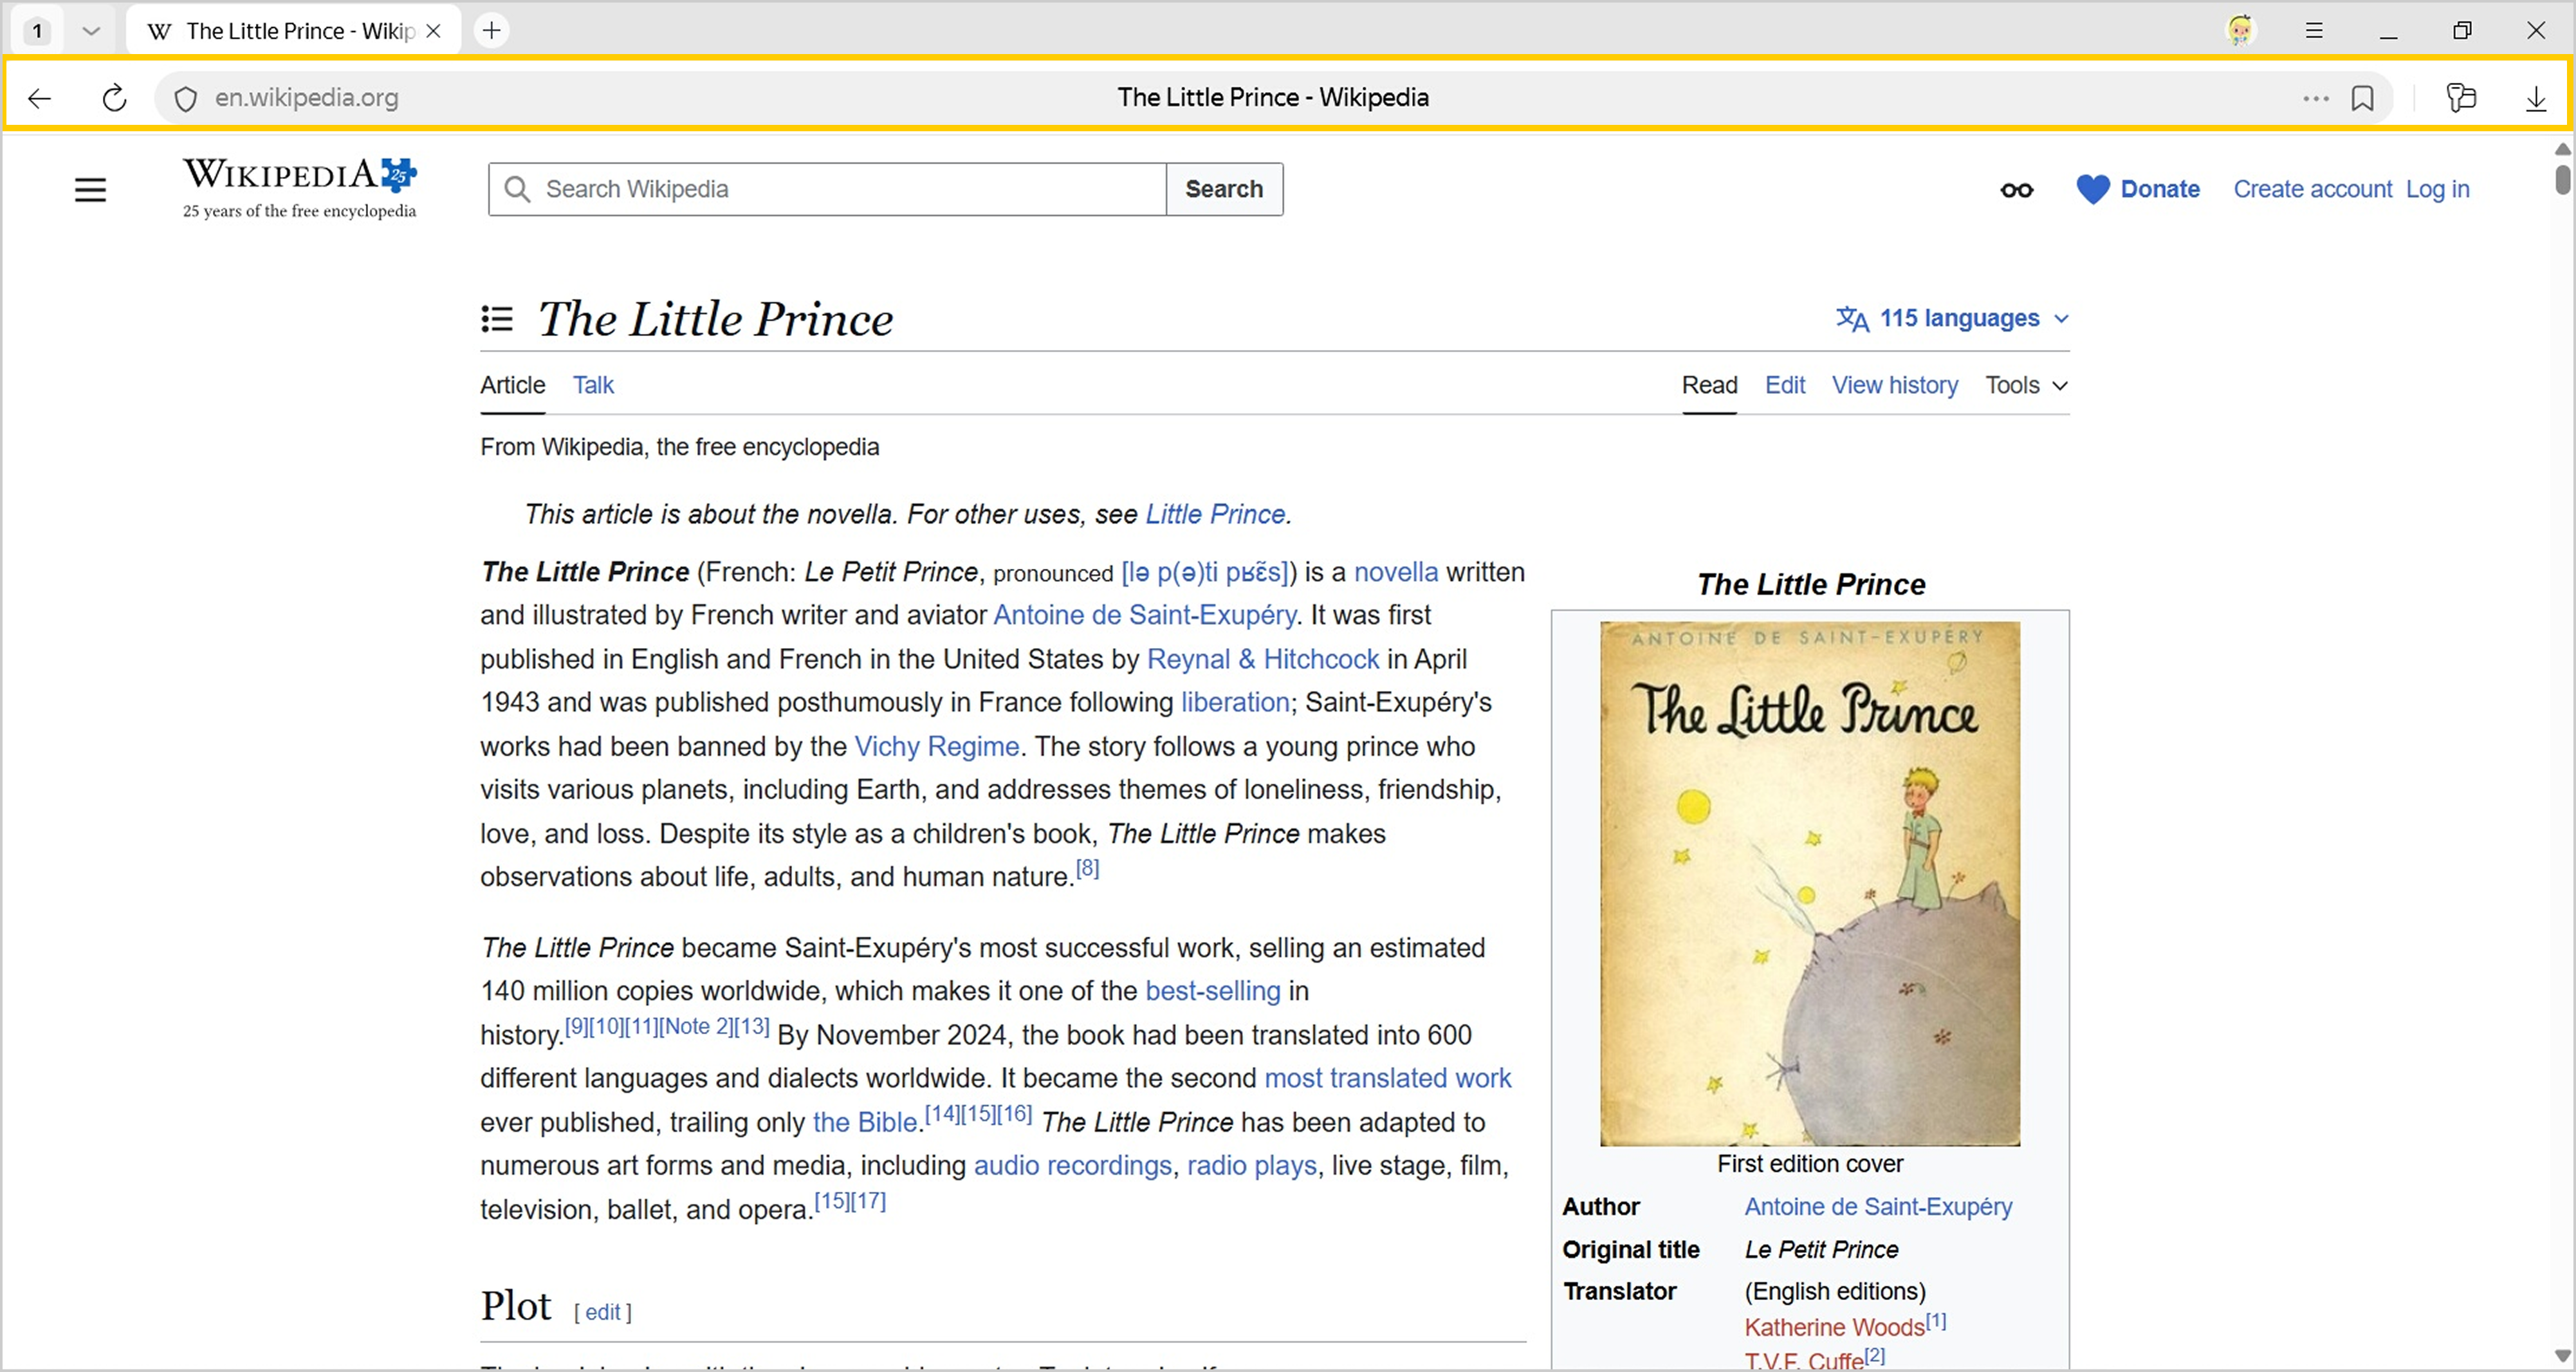
Task: Open the Reynal & Hitchcock link
Action: [x=1263, y=659]
